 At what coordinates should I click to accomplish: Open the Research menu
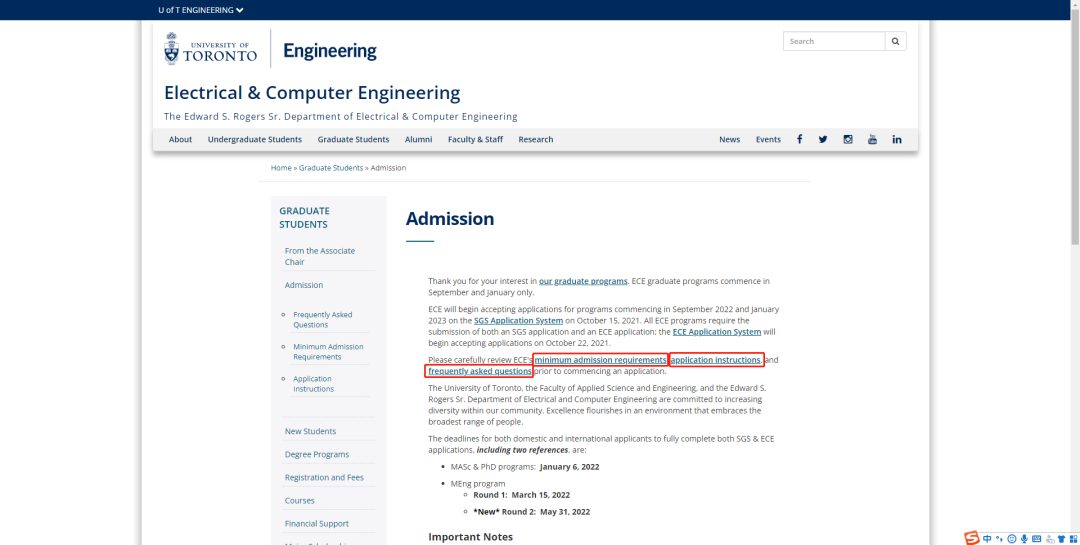click(x=536, y=139)
